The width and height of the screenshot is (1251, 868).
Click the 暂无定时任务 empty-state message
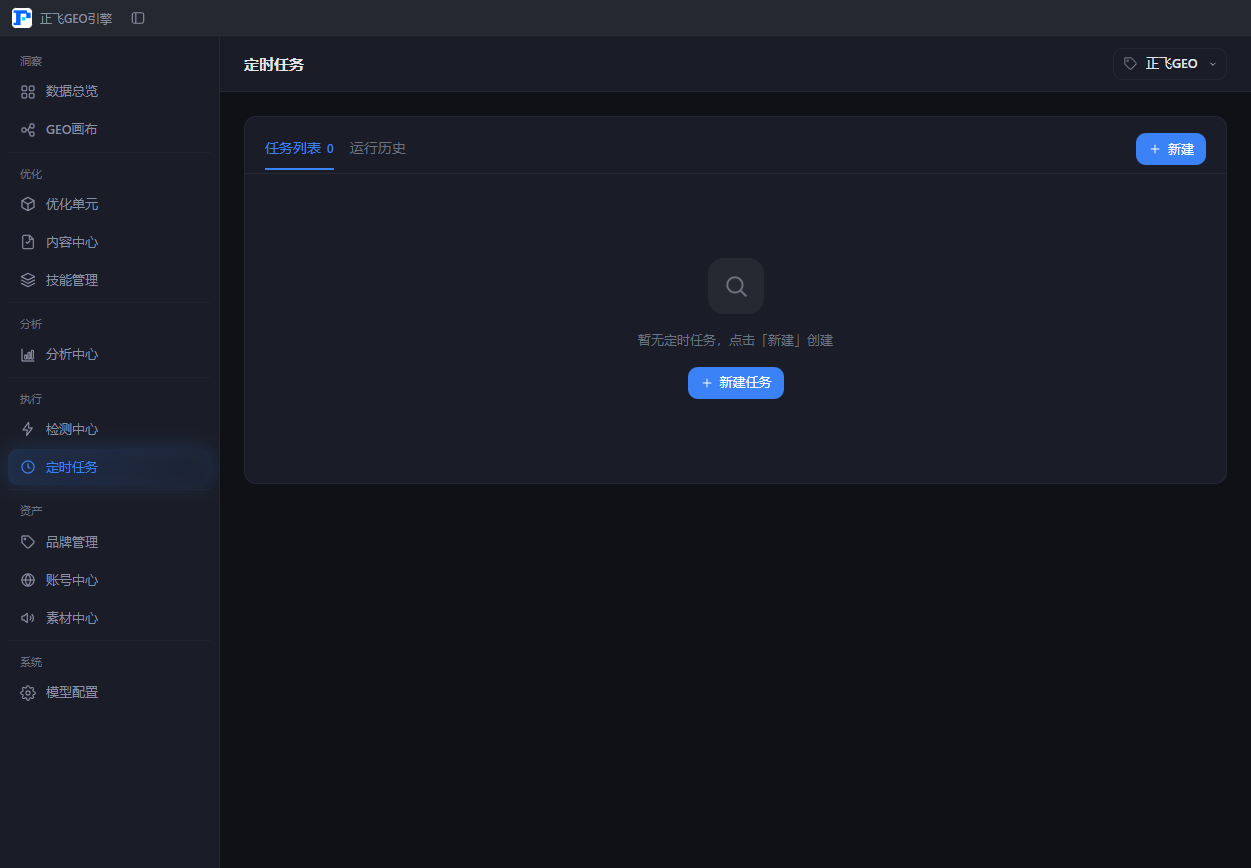point(736,340)
